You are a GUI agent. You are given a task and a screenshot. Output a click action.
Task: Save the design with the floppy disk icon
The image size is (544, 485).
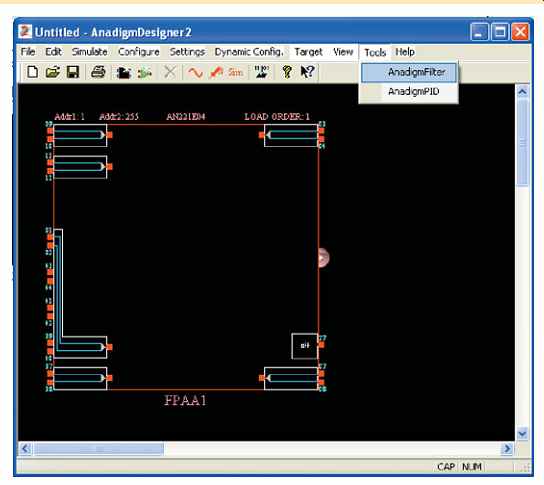tap(73, 72)
